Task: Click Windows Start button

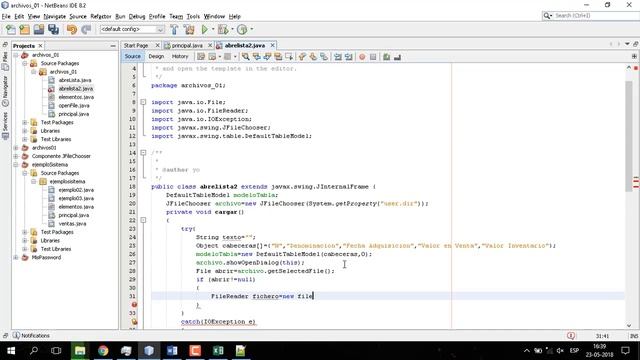Action: (x=11, y=351)
